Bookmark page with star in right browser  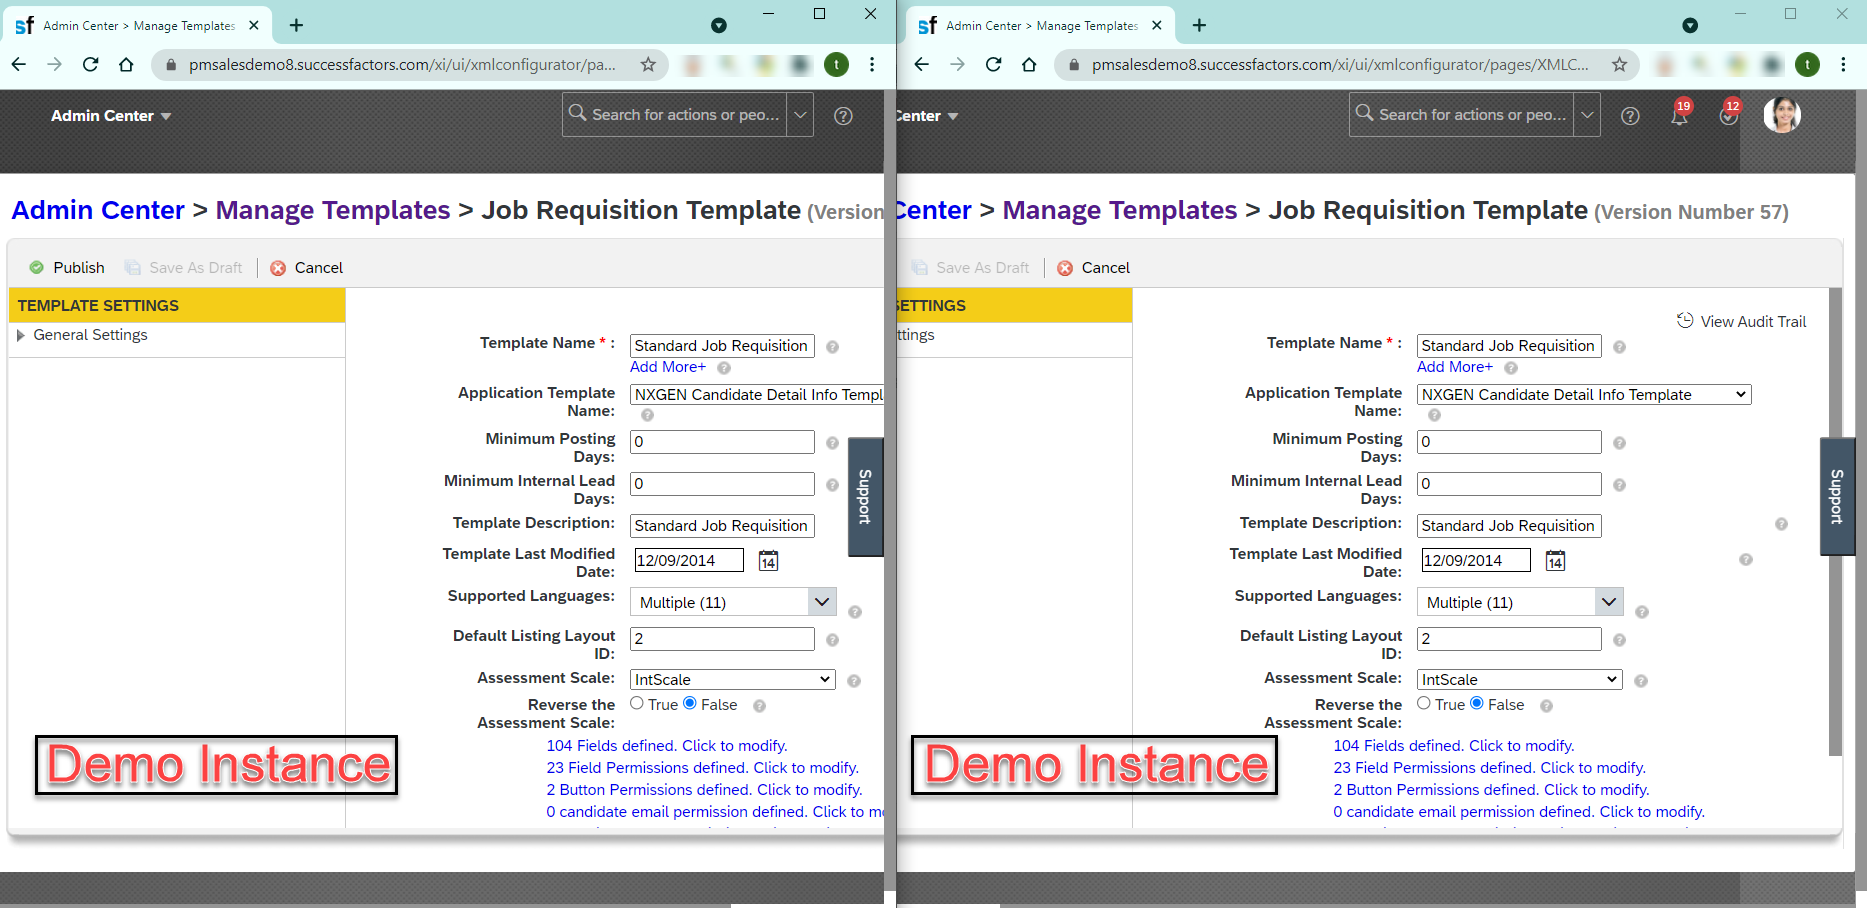pyautogui.click(x=1619, y=65)
